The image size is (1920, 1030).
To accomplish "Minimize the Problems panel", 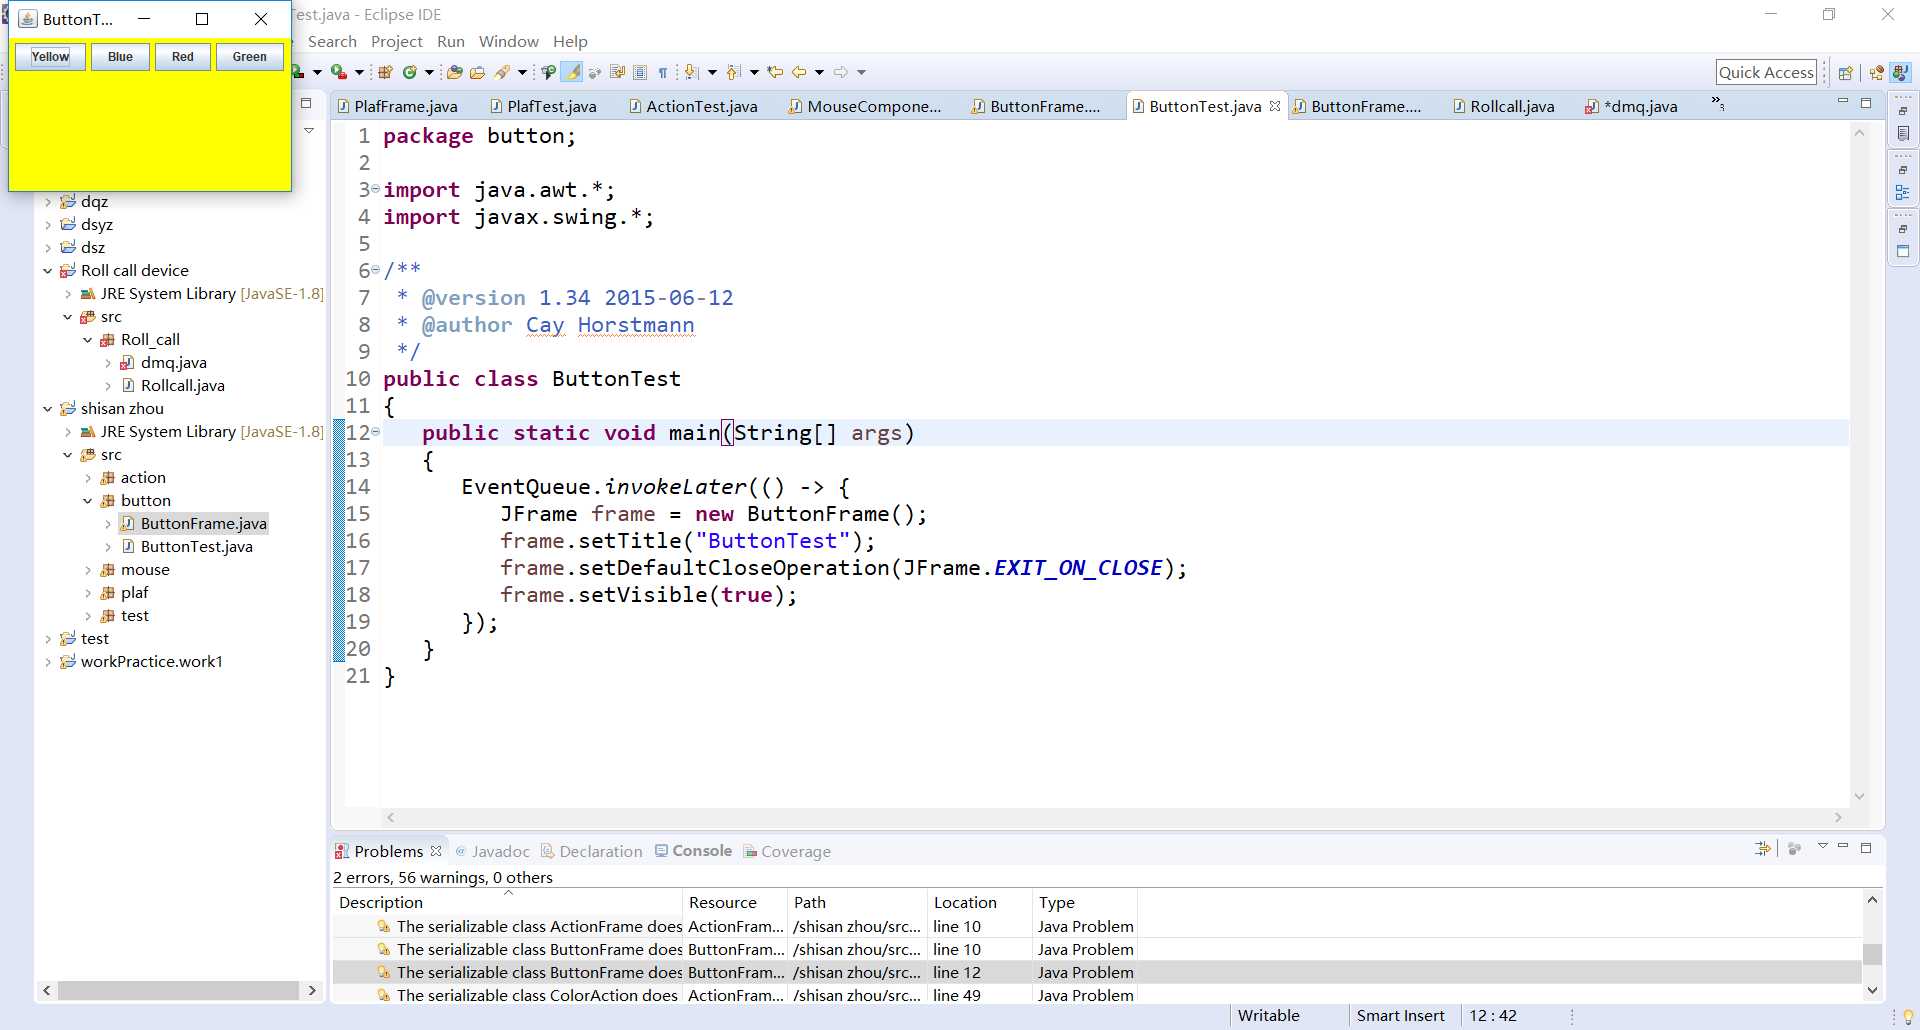I will 1843,847.
